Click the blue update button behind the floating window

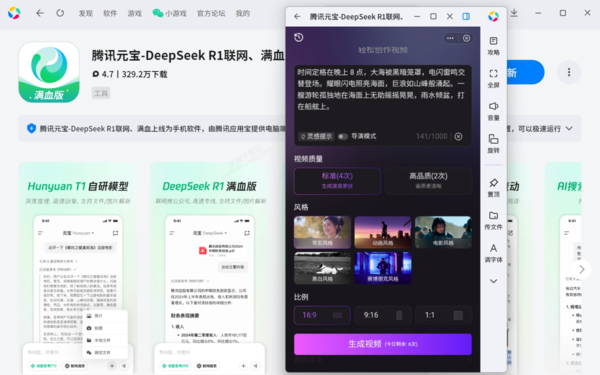click(x=525, y=72)
